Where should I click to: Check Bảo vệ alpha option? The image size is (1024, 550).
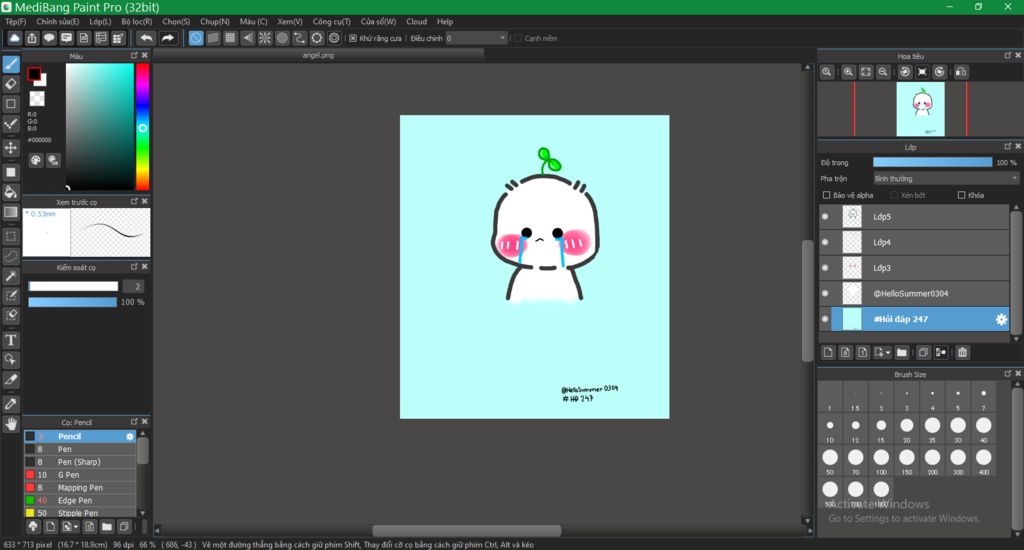click(x=826, y=195)
